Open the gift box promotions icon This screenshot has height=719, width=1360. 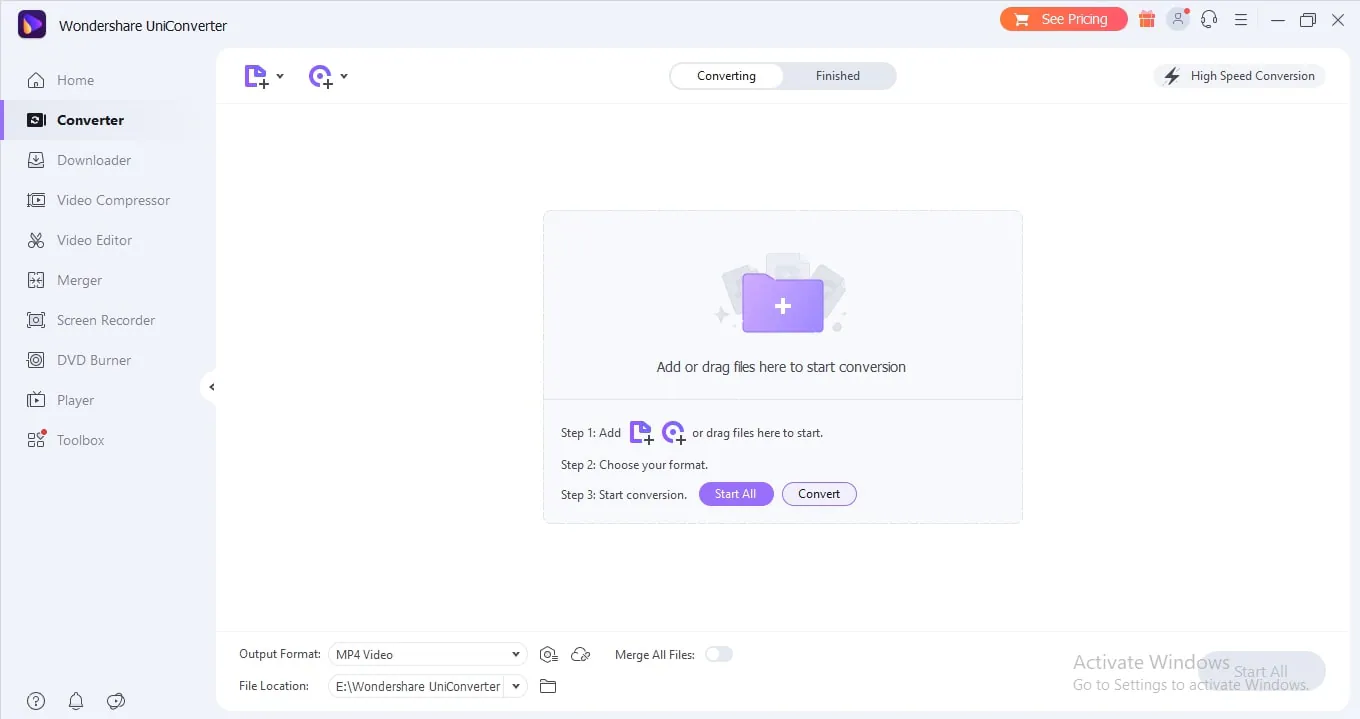click(x=1147, y=19)
